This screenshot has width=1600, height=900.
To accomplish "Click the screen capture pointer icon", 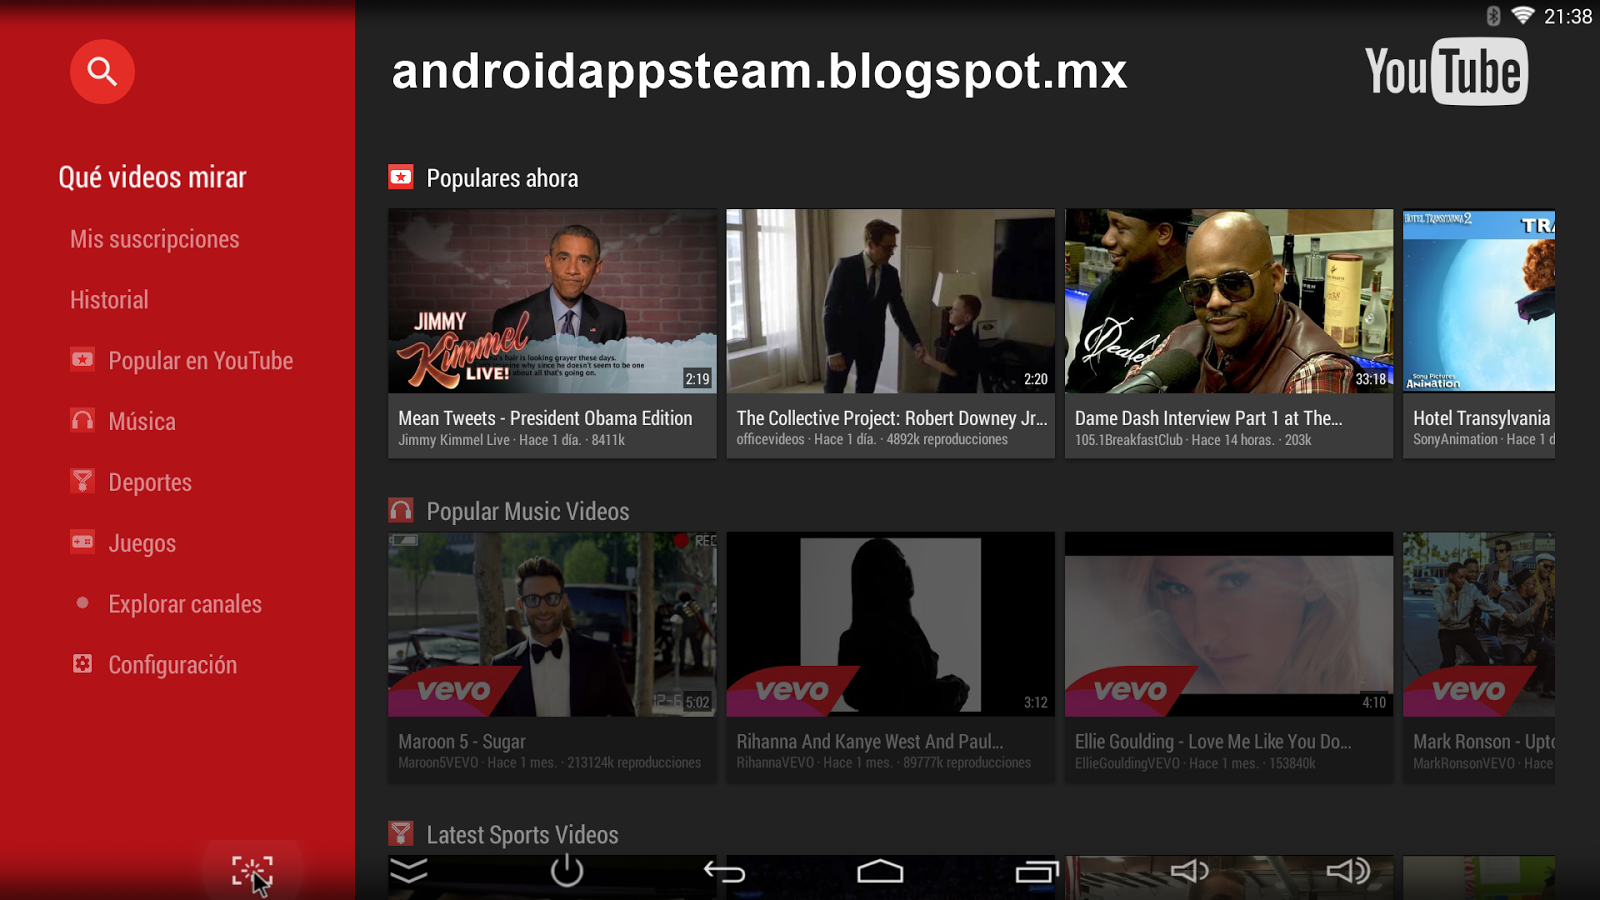I will (x=253, y=873).
